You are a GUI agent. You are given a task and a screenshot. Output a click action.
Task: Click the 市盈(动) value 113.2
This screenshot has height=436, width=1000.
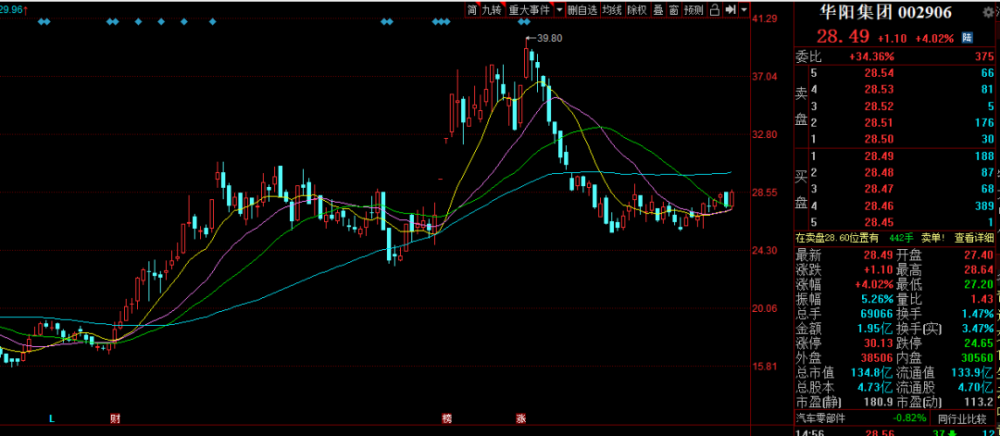click(979, 402)
